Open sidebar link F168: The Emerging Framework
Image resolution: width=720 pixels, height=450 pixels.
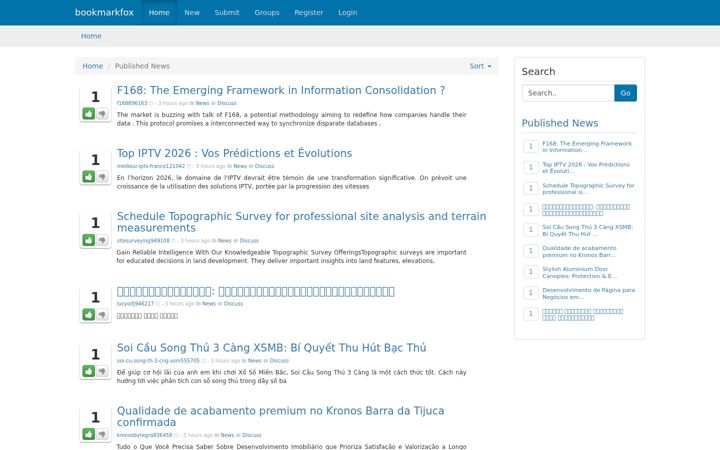click(x=587, y=146)
